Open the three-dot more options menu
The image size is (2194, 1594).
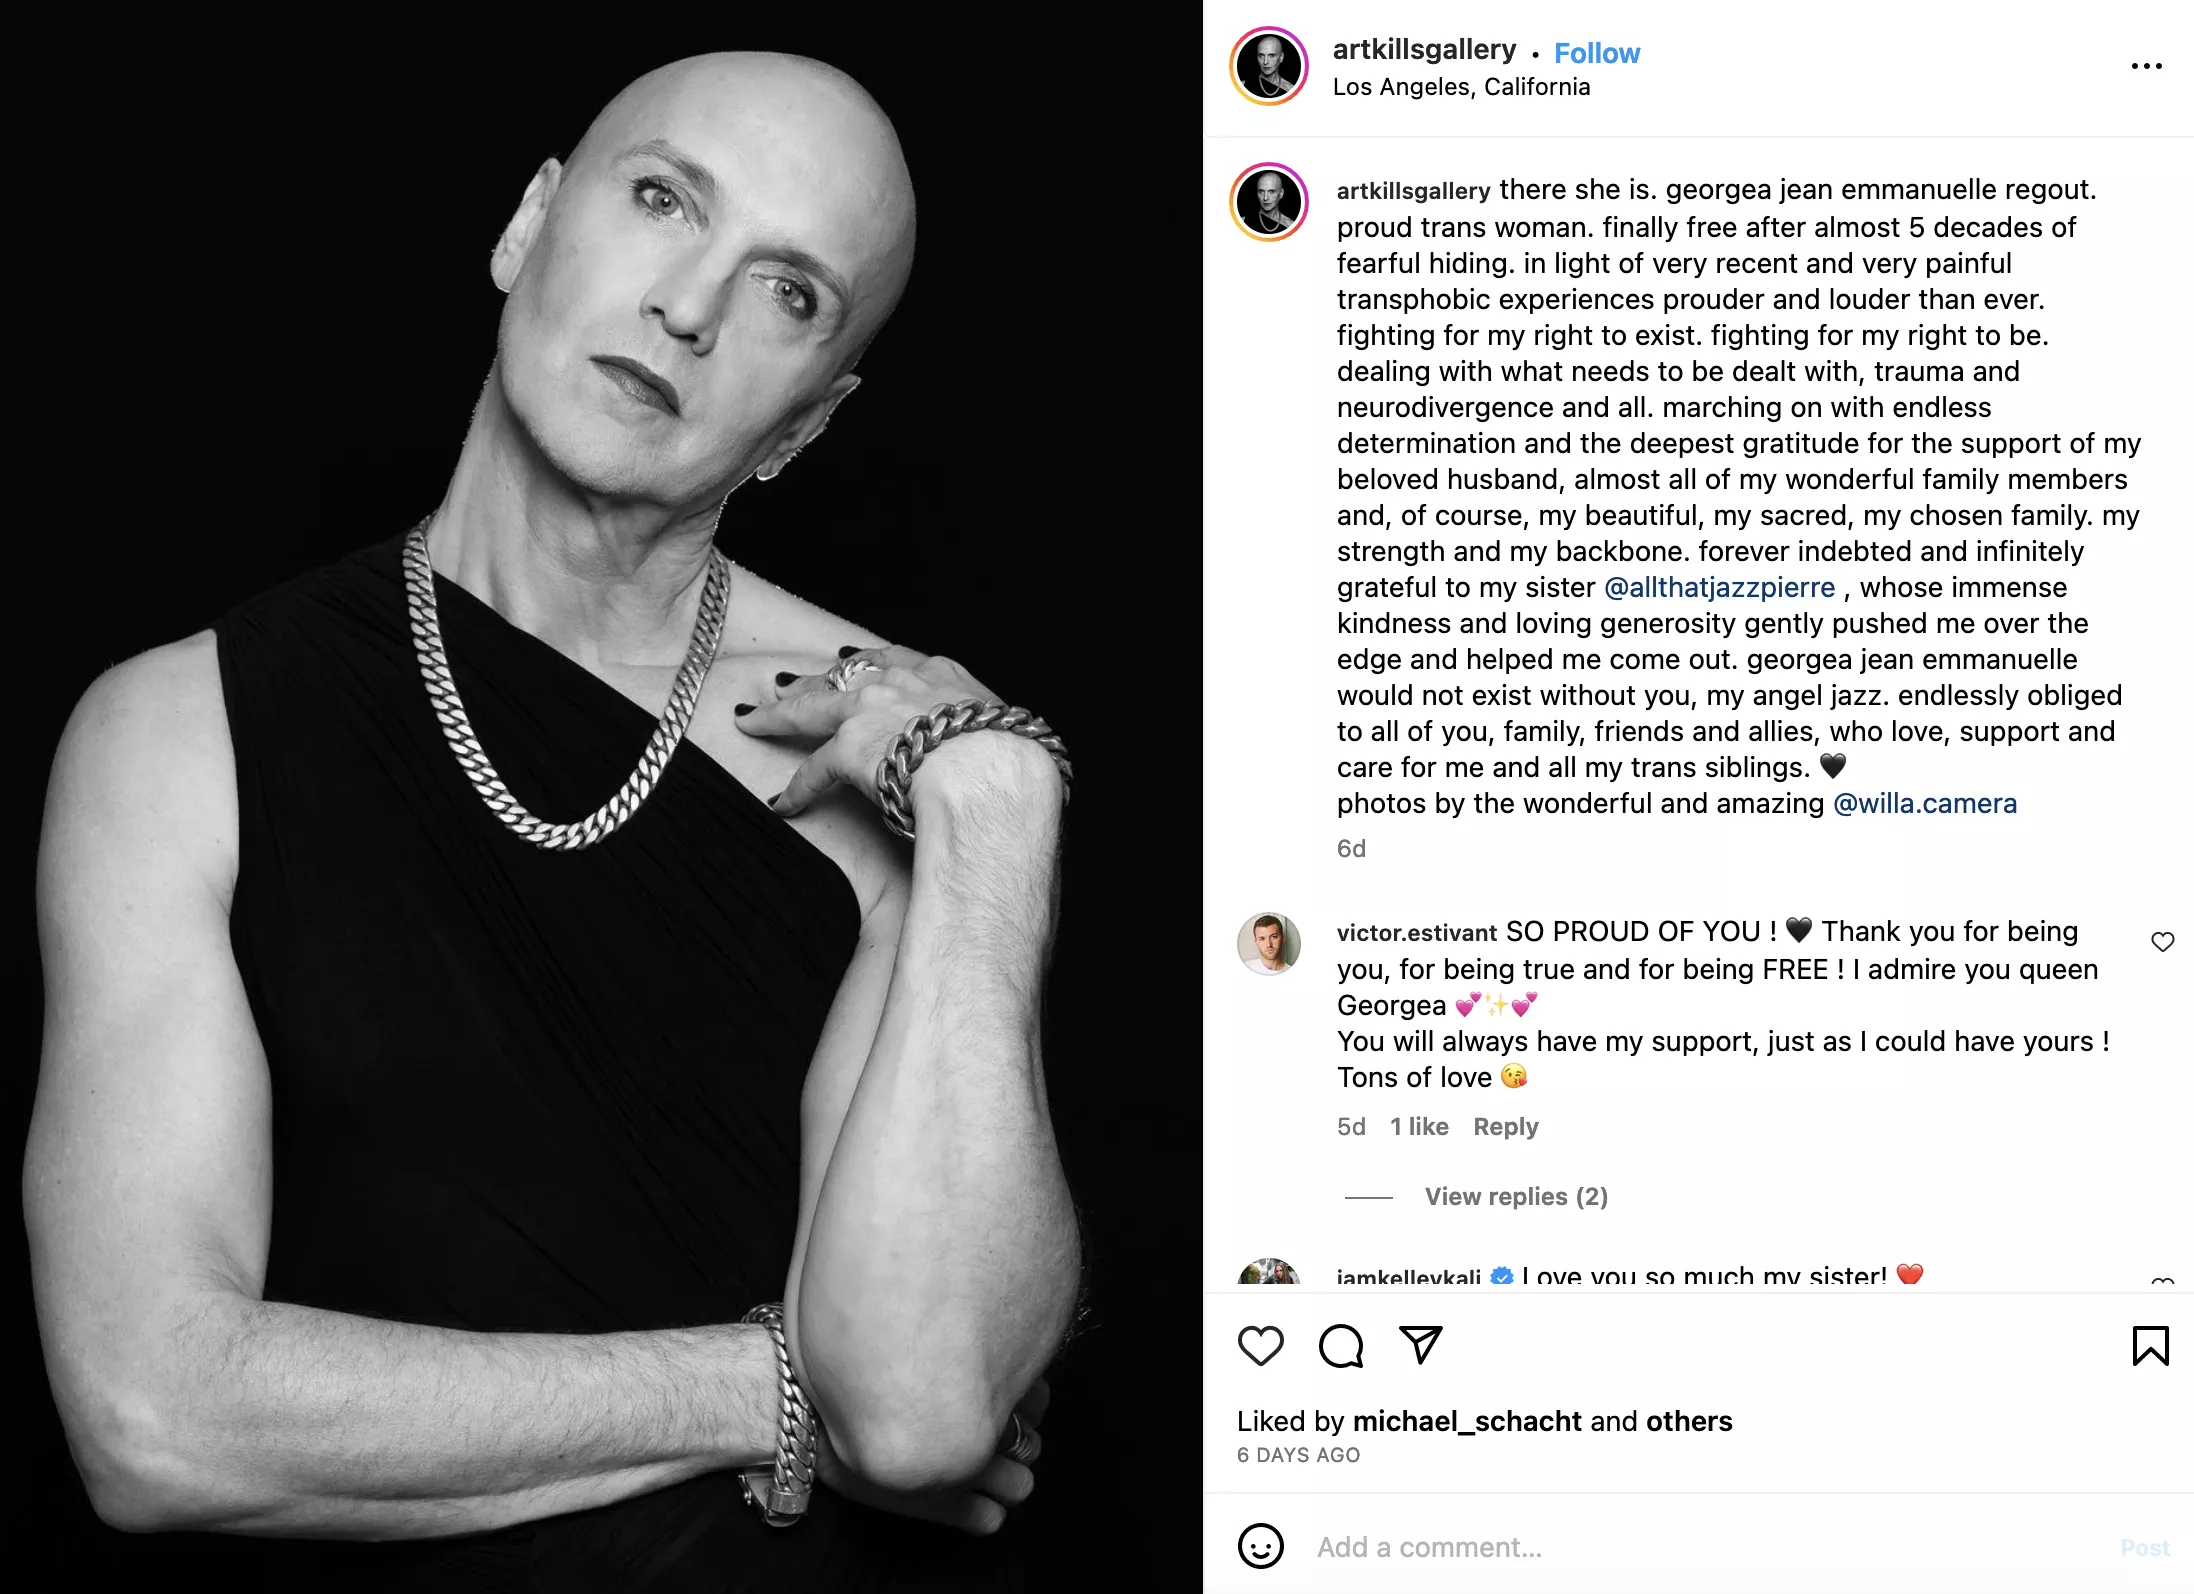tap(2146, 66)
